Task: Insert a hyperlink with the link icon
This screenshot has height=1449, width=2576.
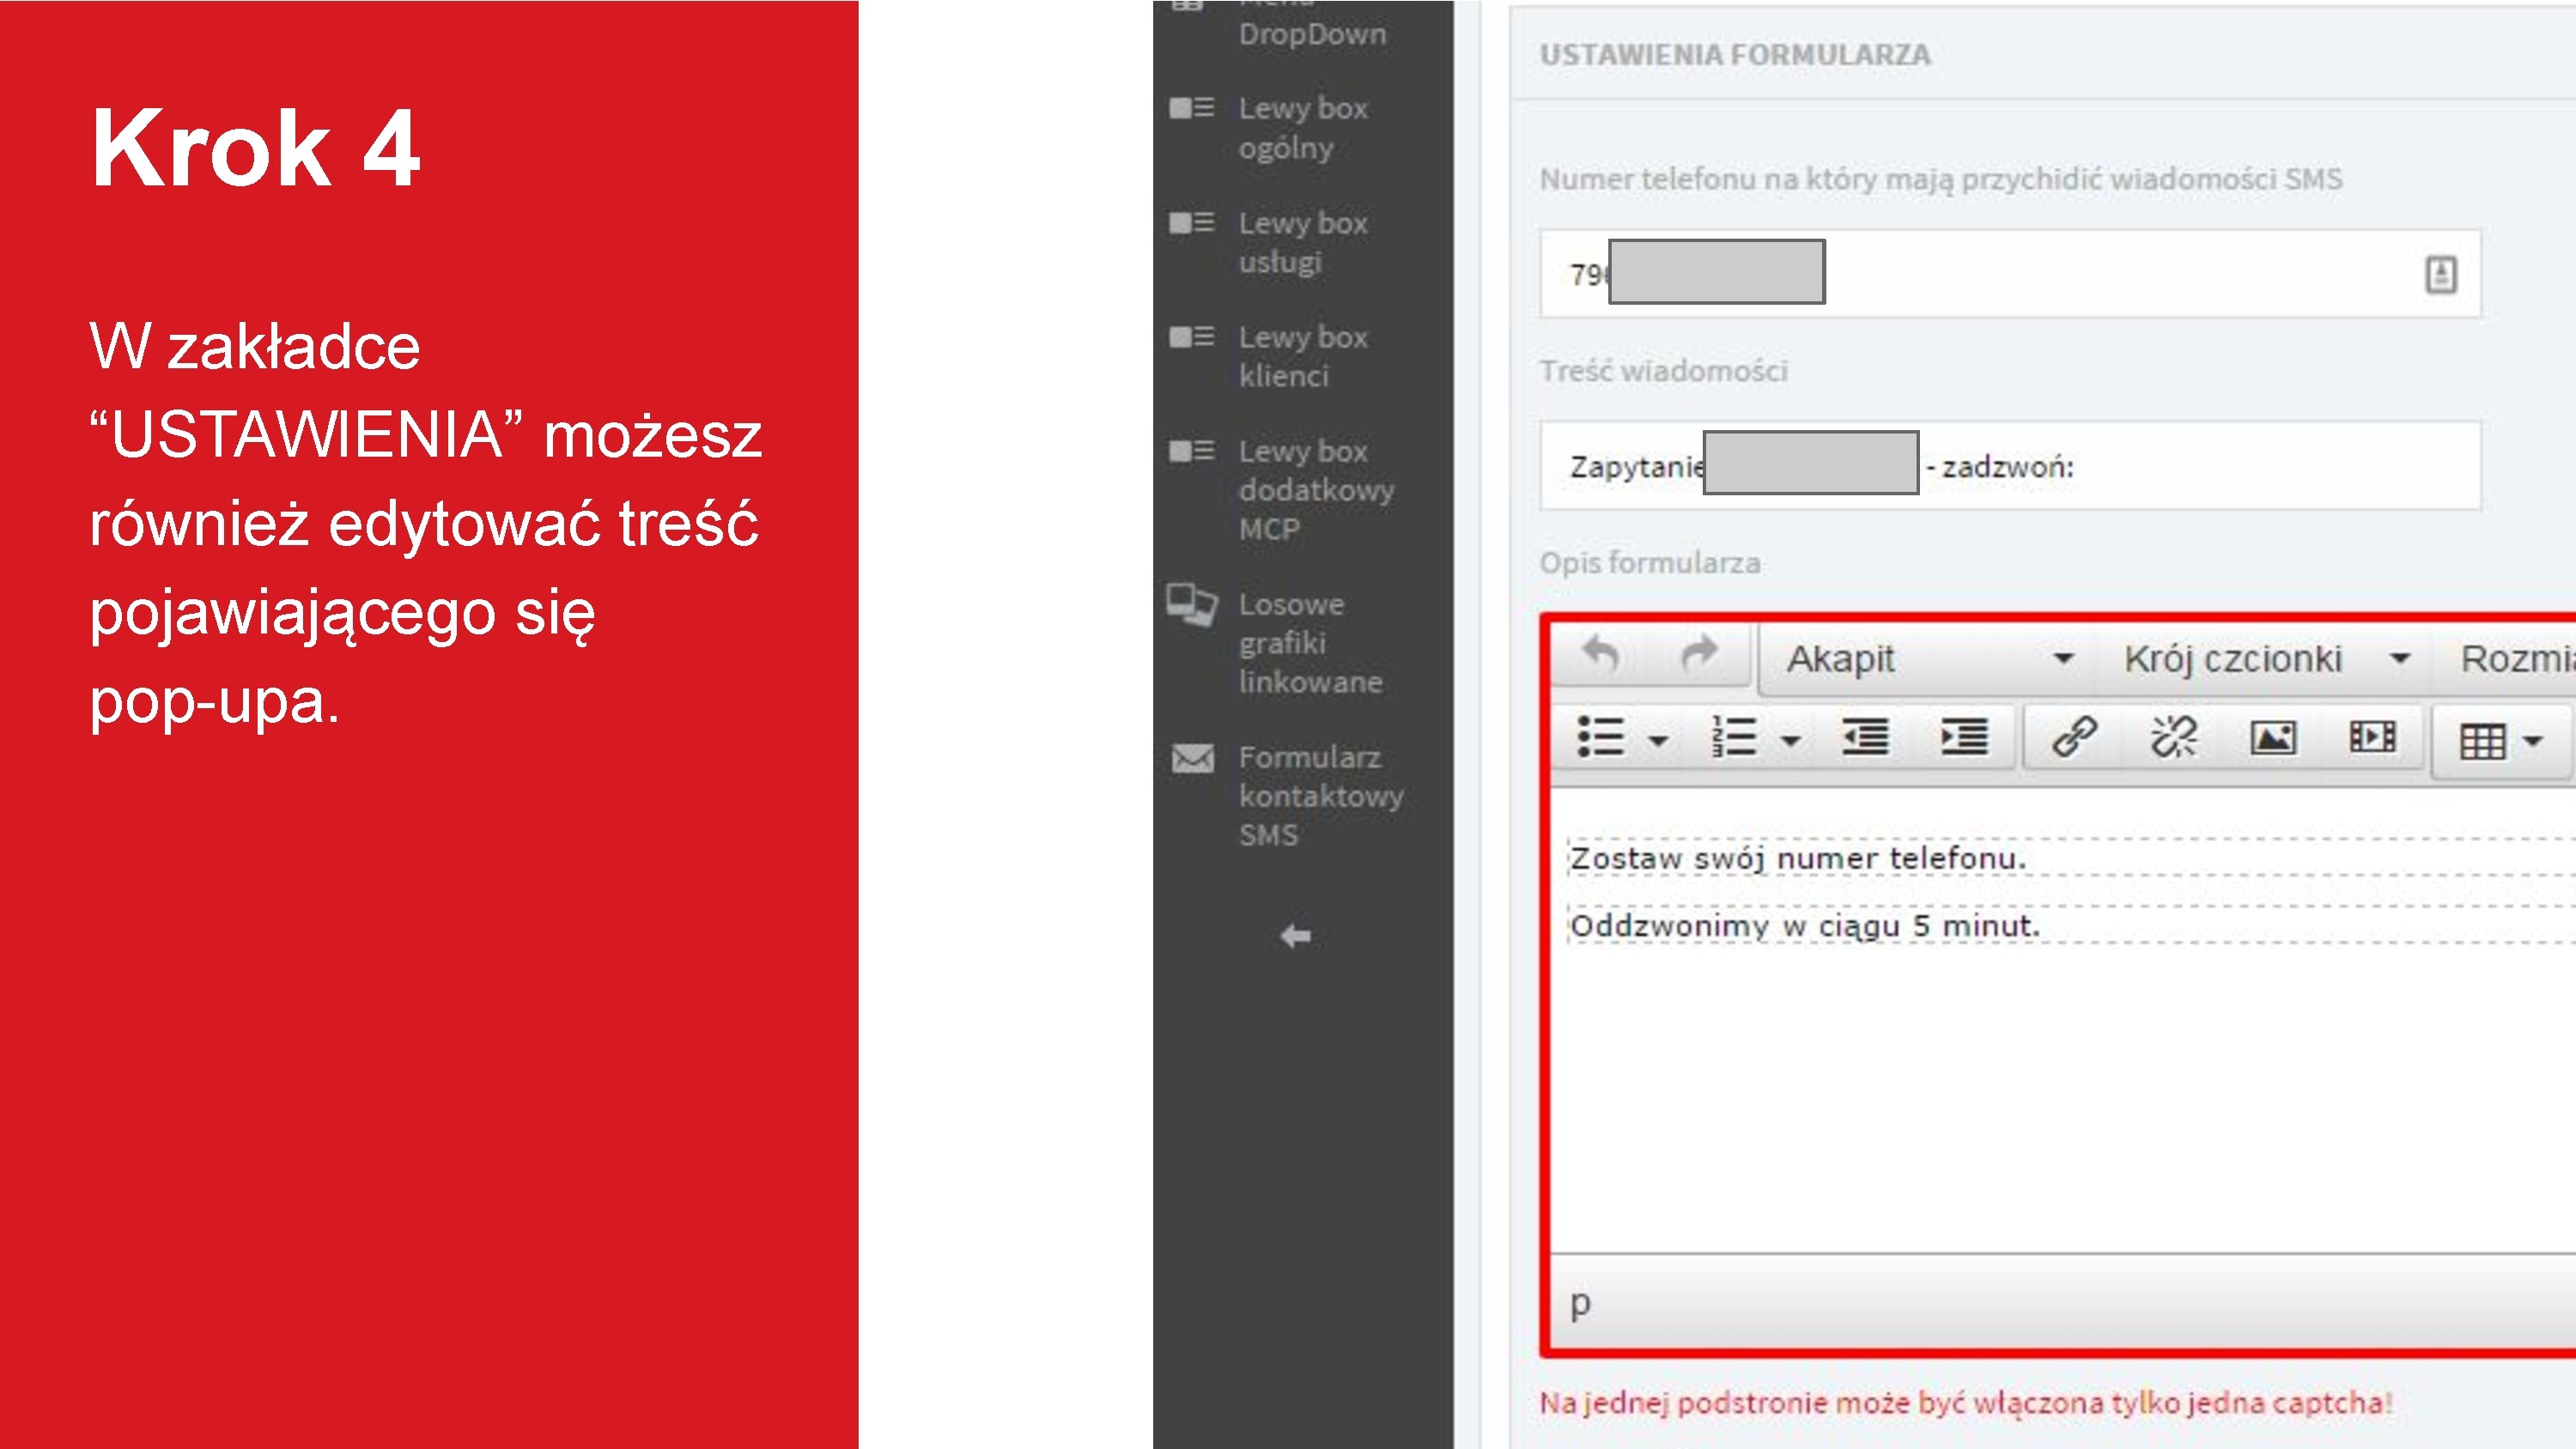Action: pos(2074,738)
